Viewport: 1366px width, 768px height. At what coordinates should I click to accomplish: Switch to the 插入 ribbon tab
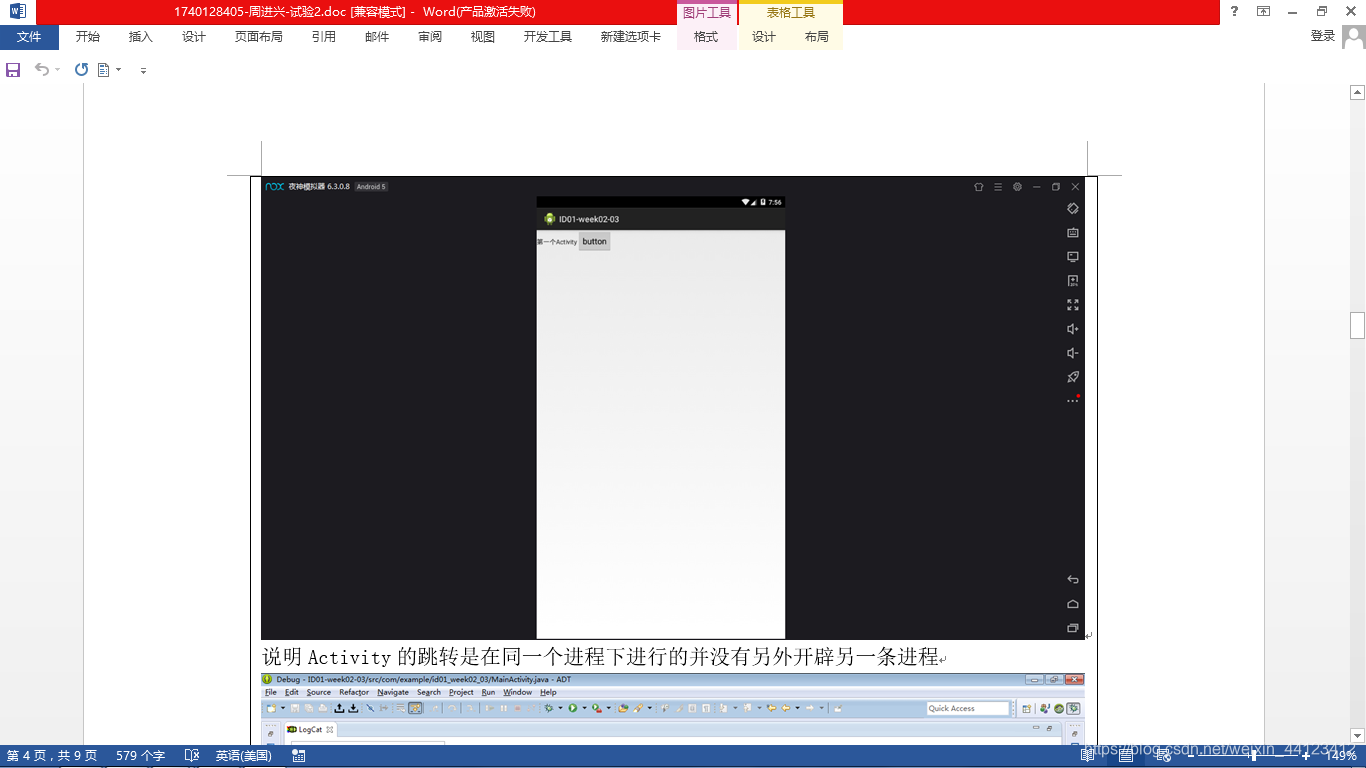(x=141, y=37)
